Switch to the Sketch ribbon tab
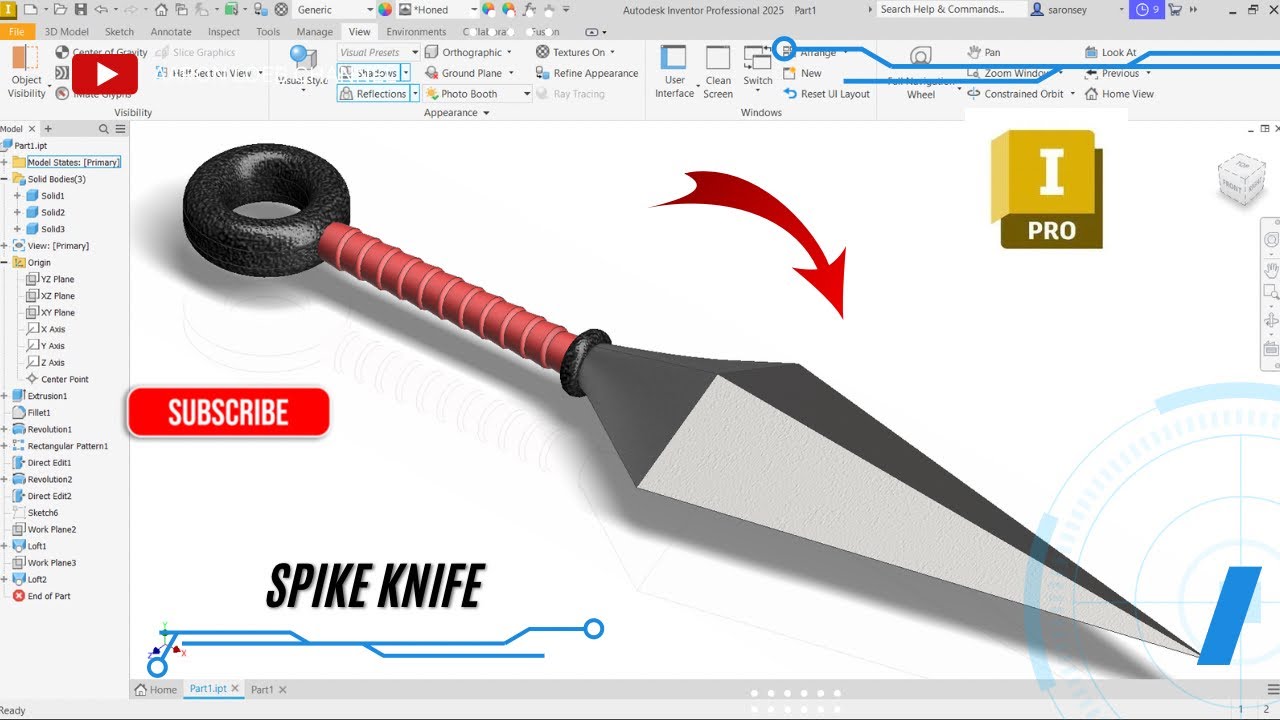Image resolution: width=1280 pixels, height=720 pixels. (x=119, y=31)
